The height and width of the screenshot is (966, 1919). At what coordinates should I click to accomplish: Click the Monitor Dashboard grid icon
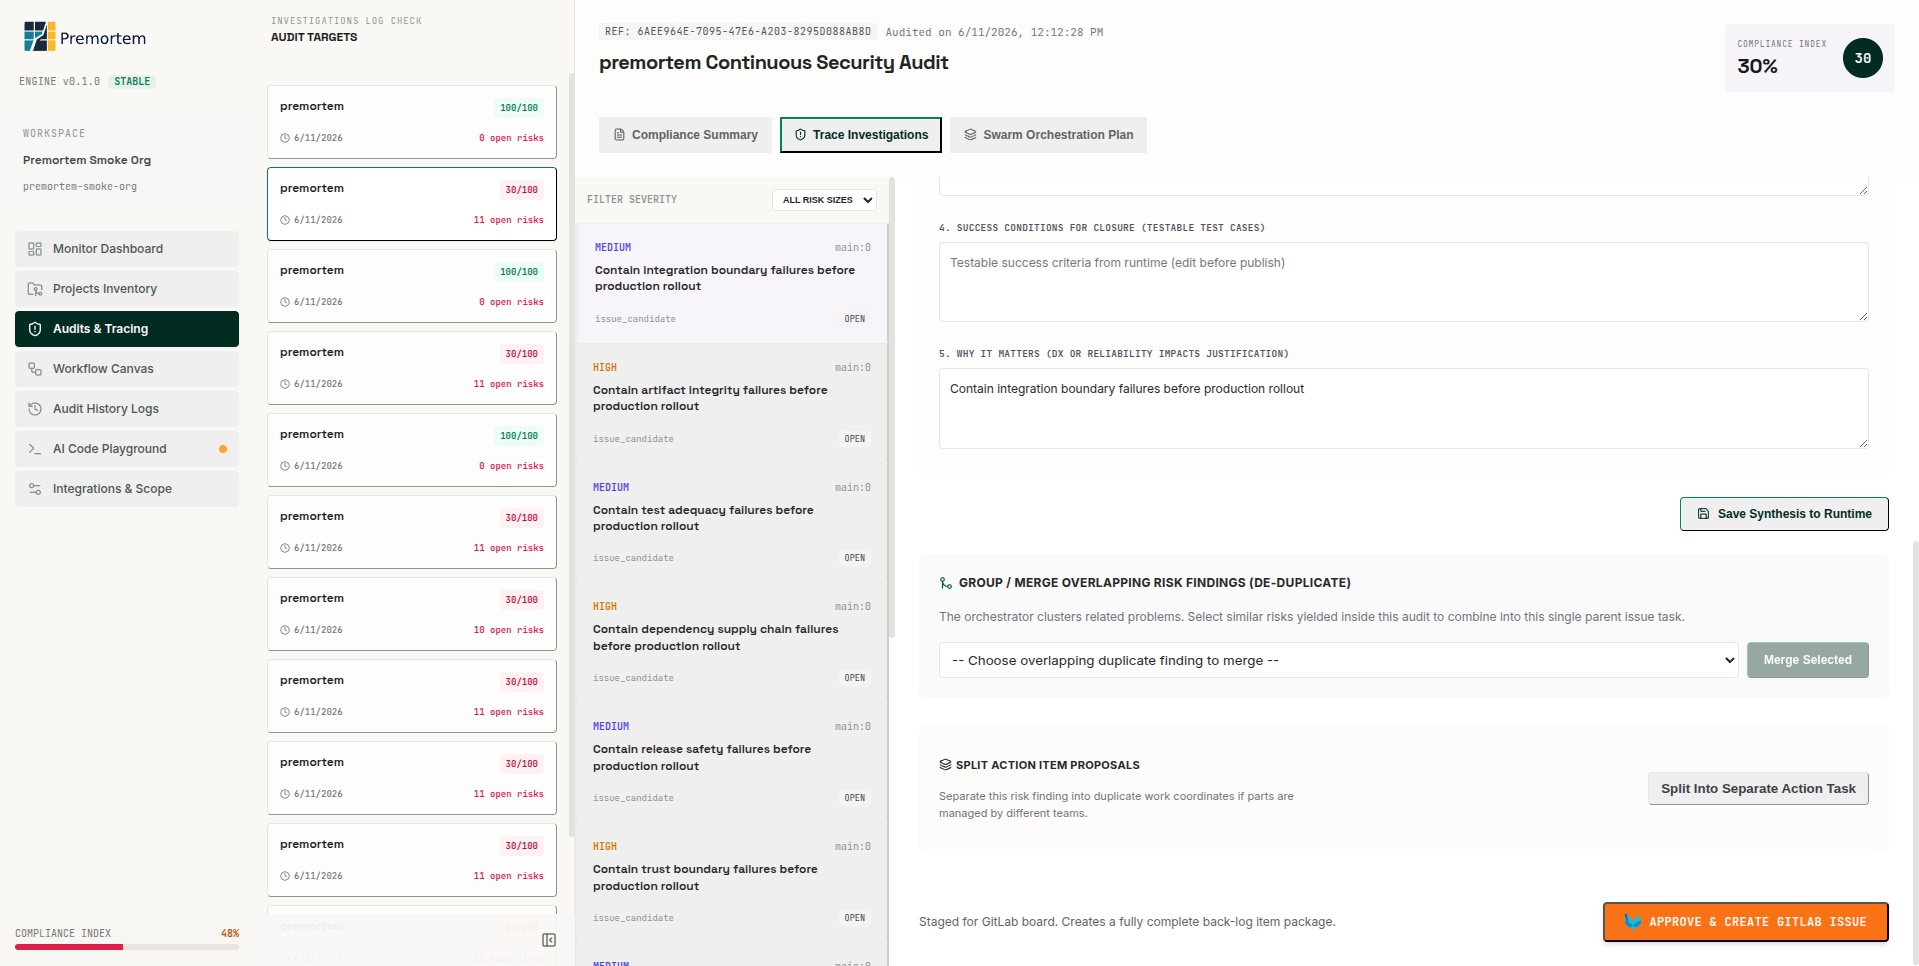[35, 249]
